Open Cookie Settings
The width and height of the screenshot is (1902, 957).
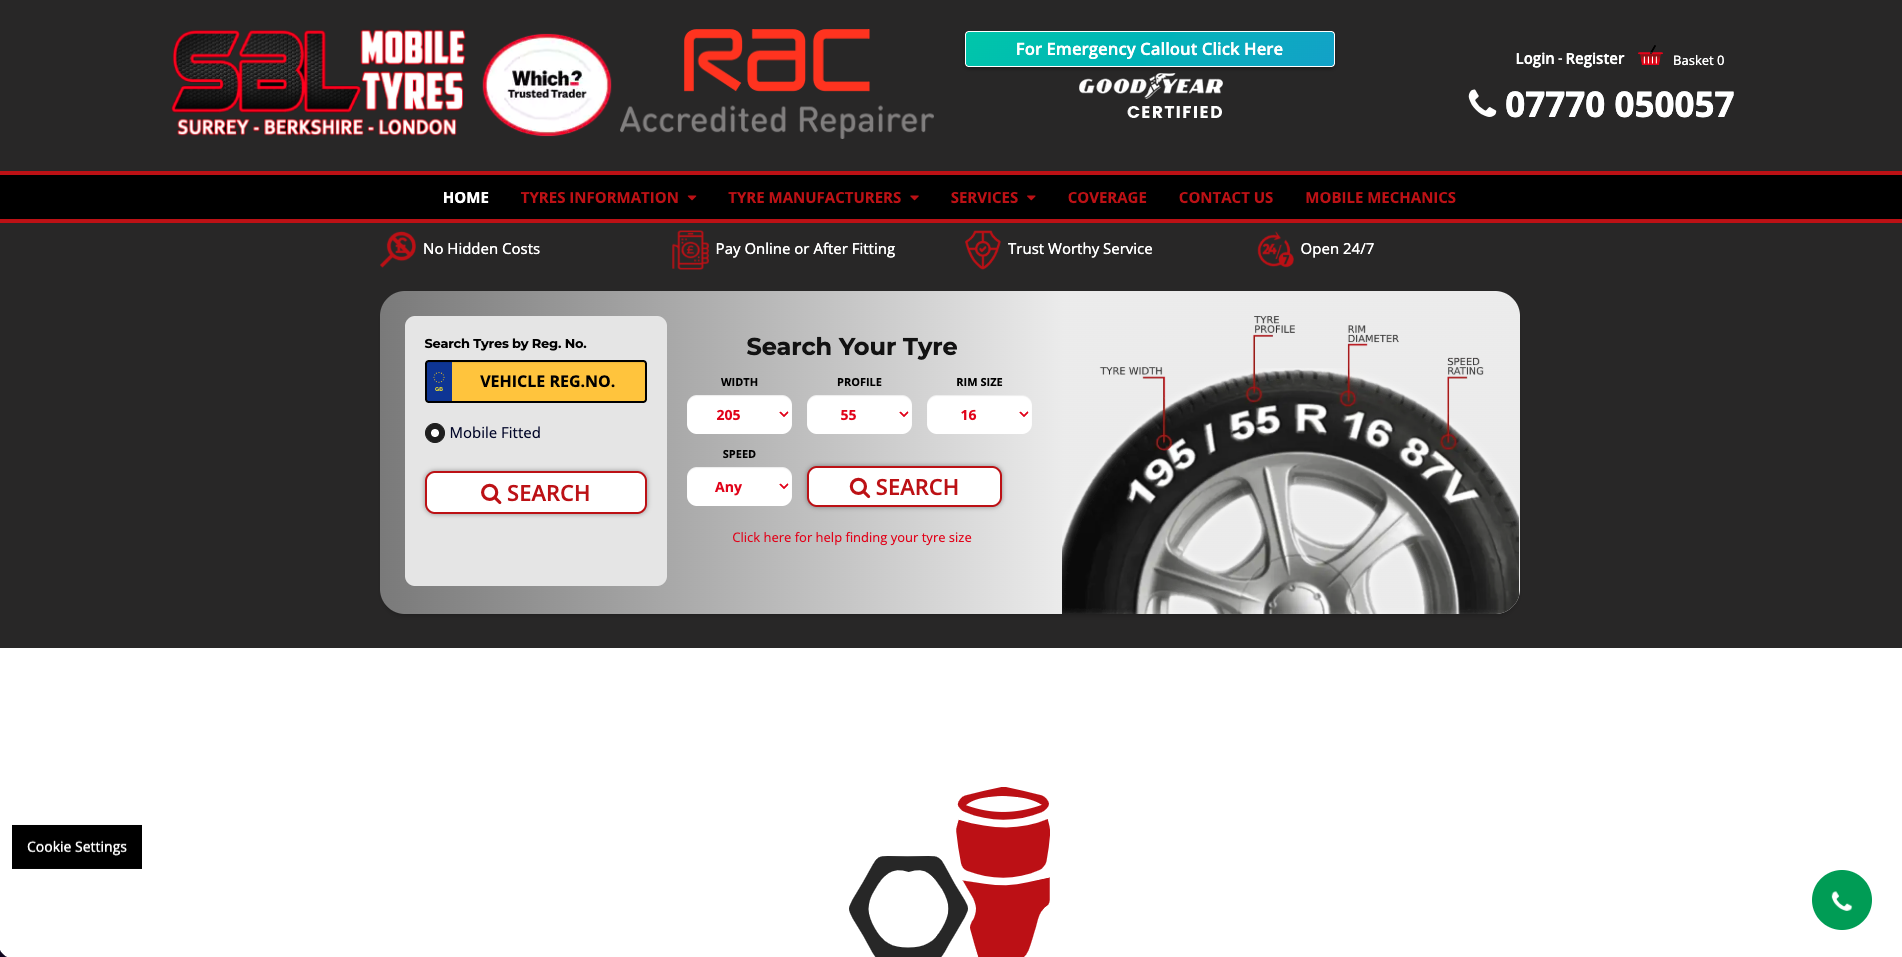click(x=77, y=847)
